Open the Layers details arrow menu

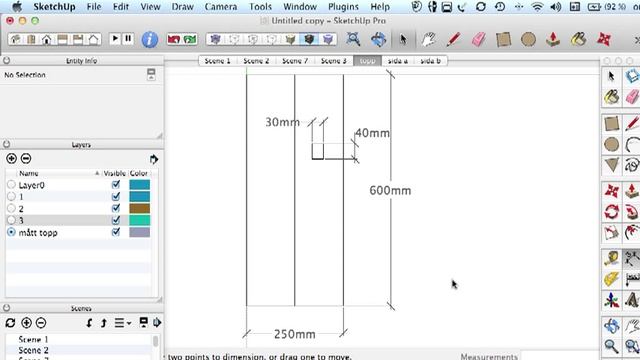(153, 159)
